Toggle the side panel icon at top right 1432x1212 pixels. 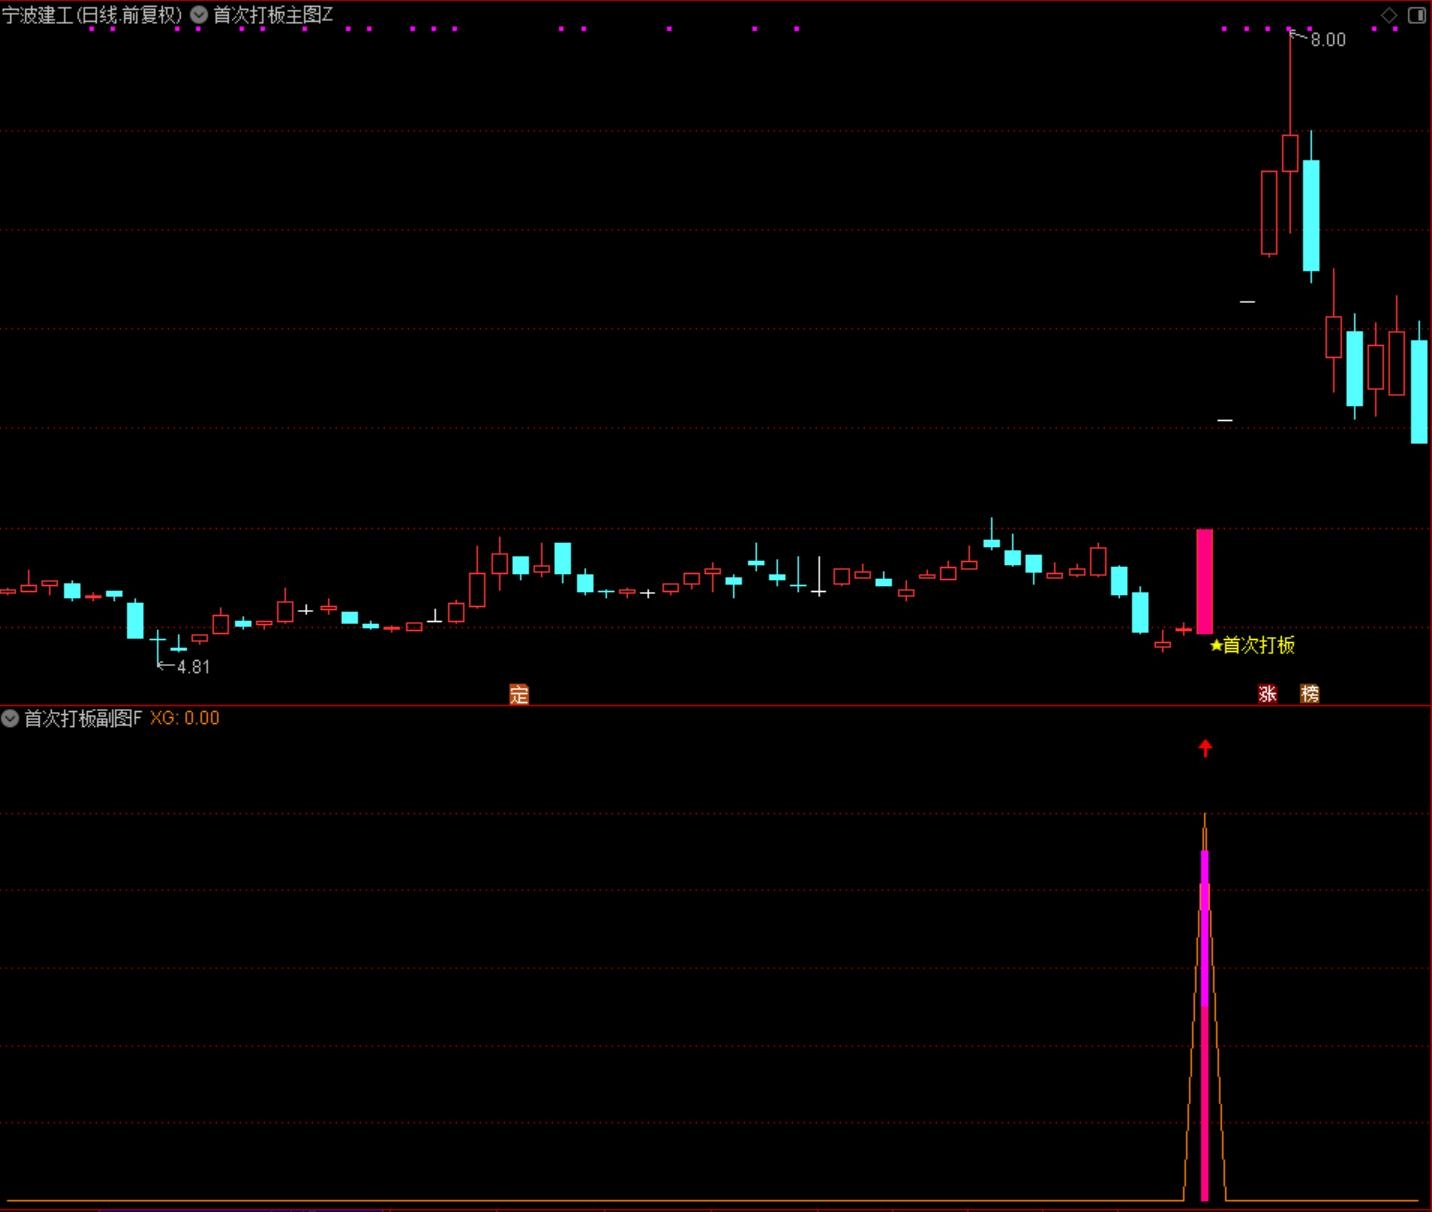1417,15
